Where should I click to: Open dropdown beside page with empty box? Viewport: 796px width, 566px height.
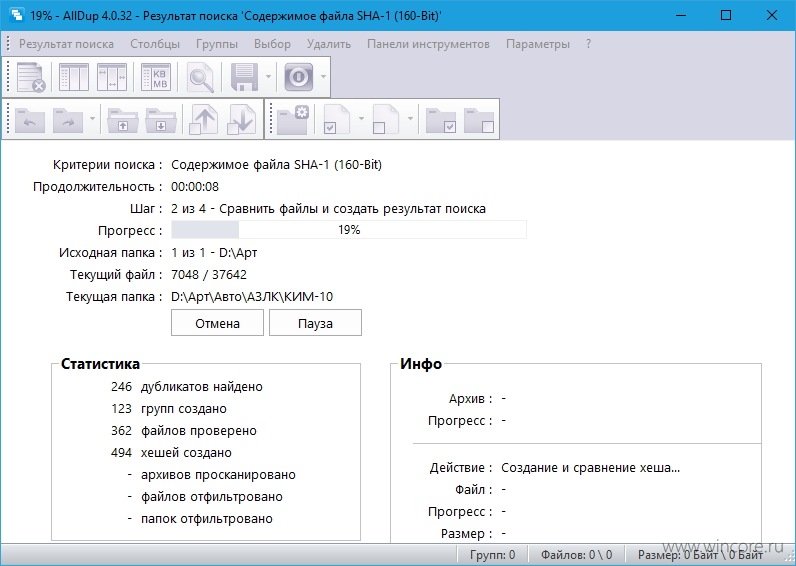[410, 120]
